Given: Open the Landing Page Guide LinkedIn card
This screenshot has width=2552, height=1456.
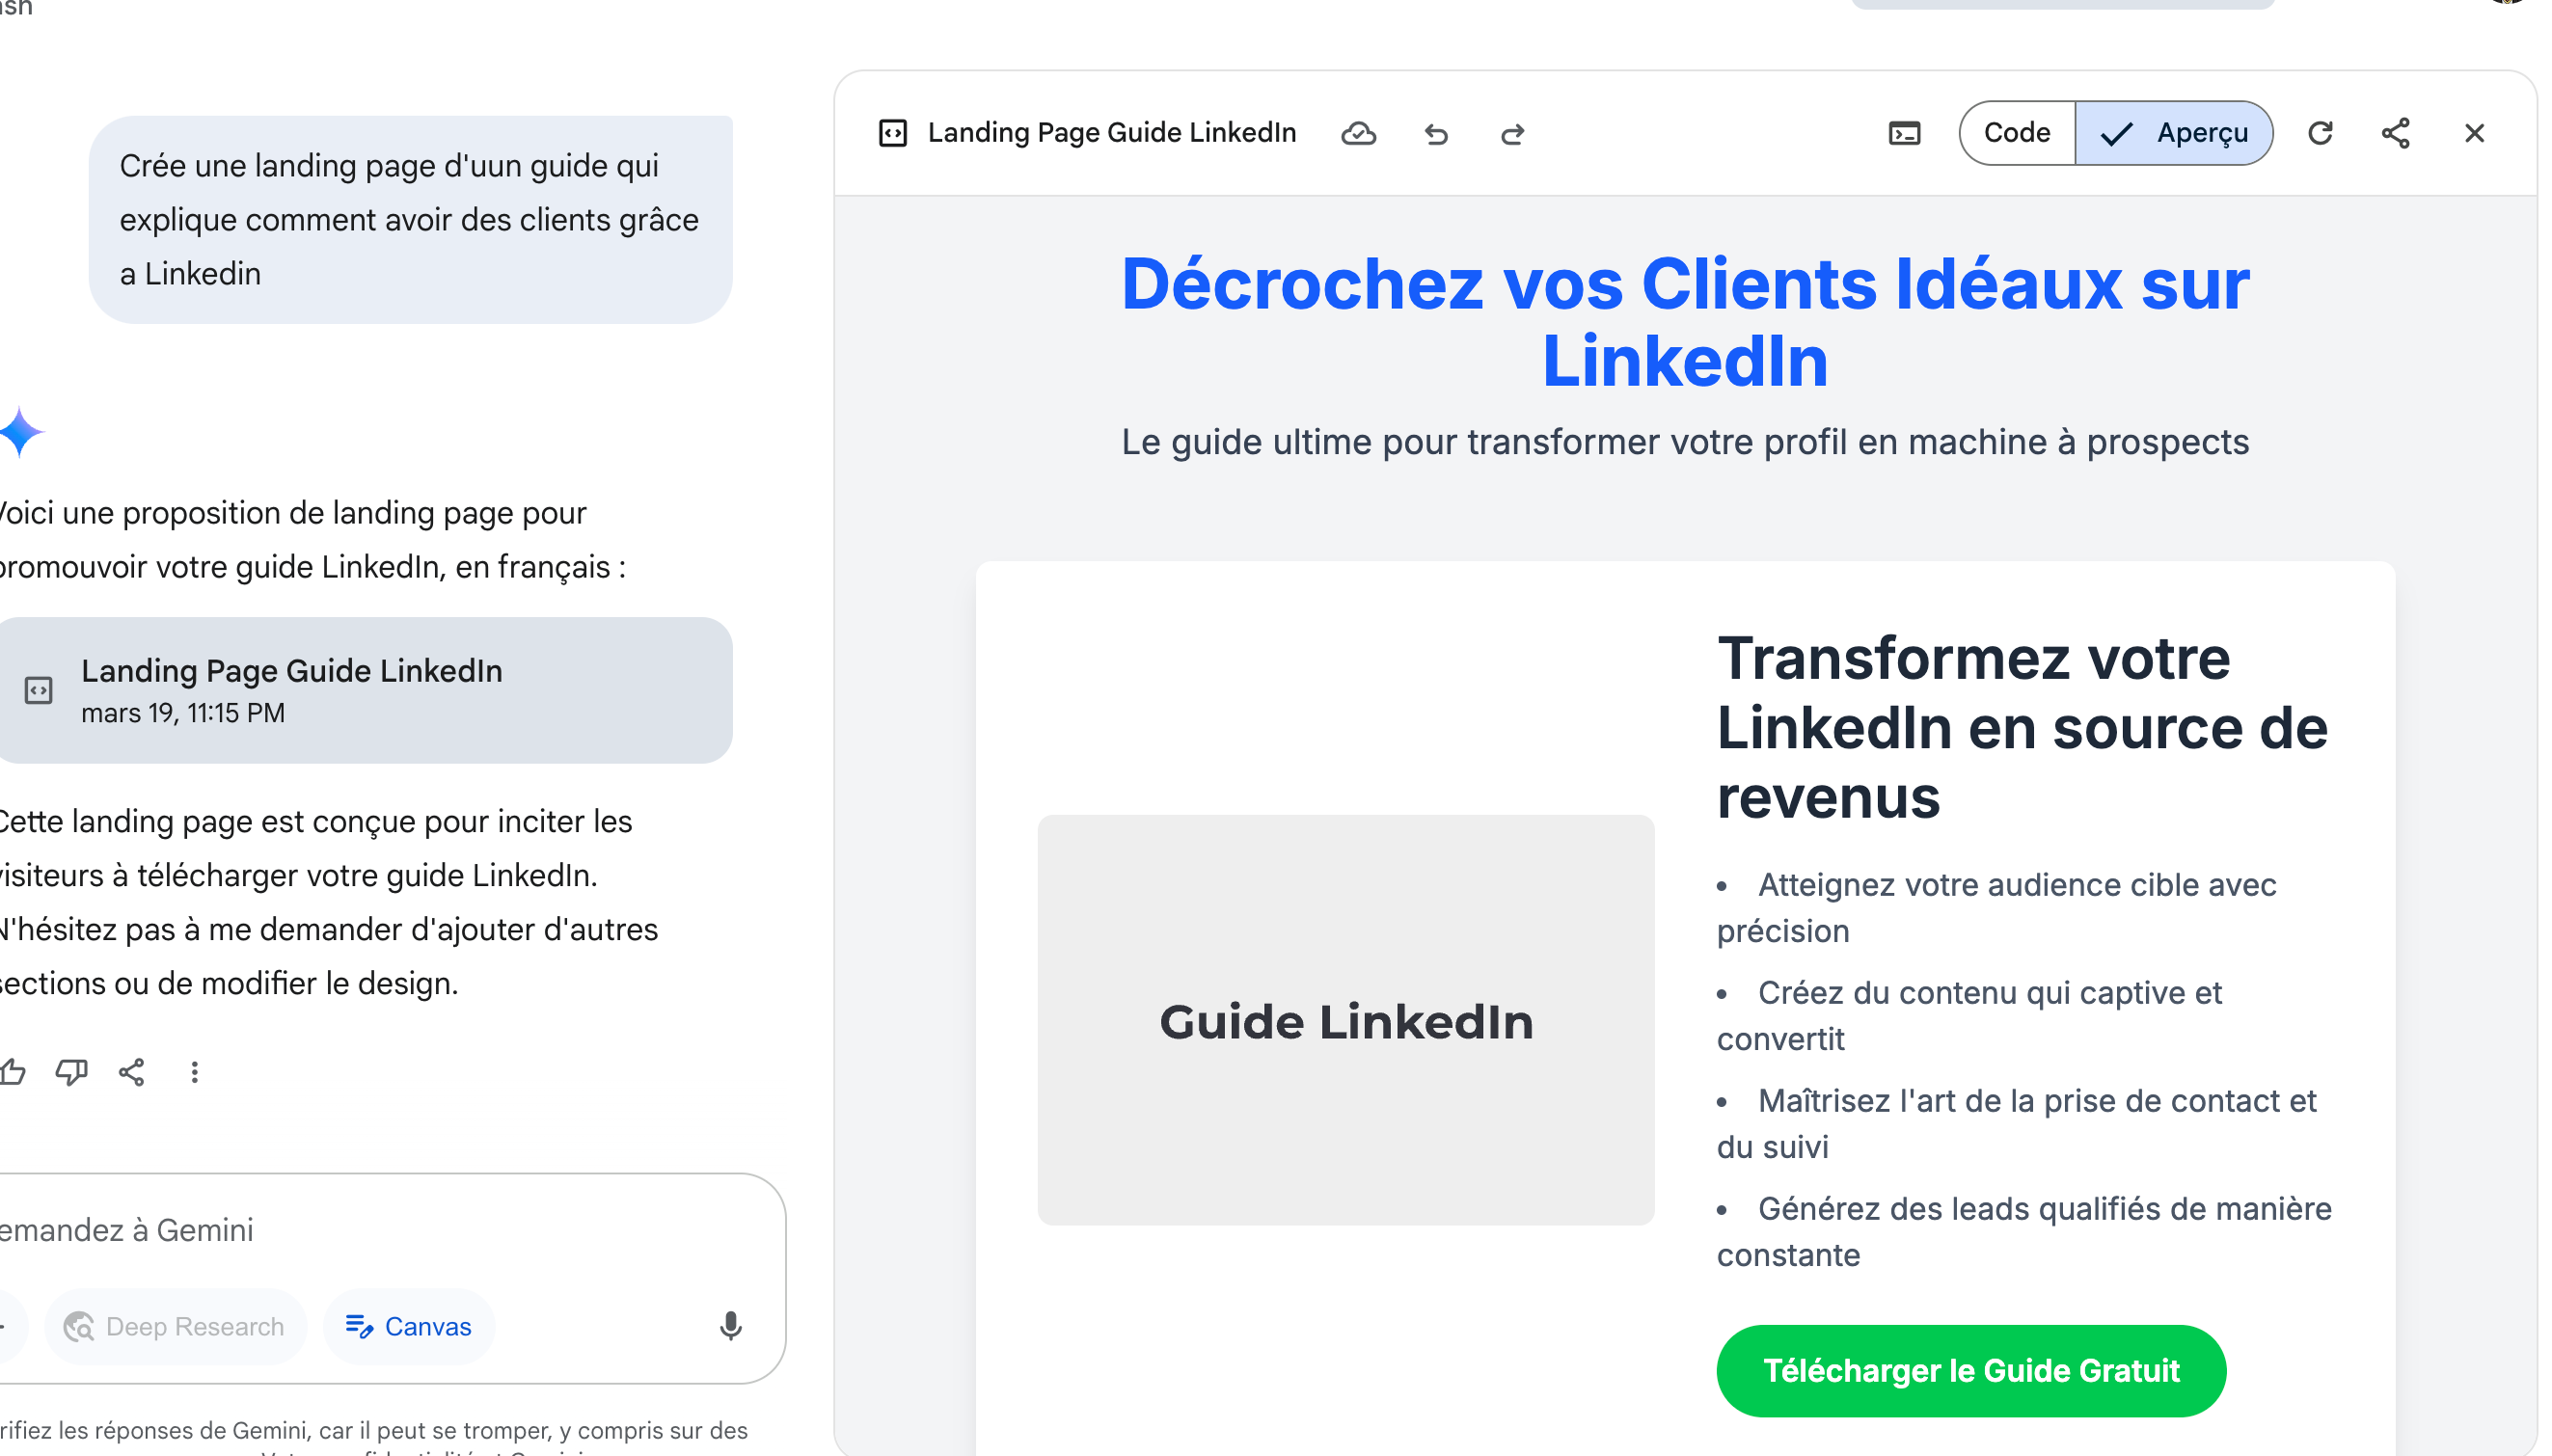Looking at the screenshot, I should (365, 690).
